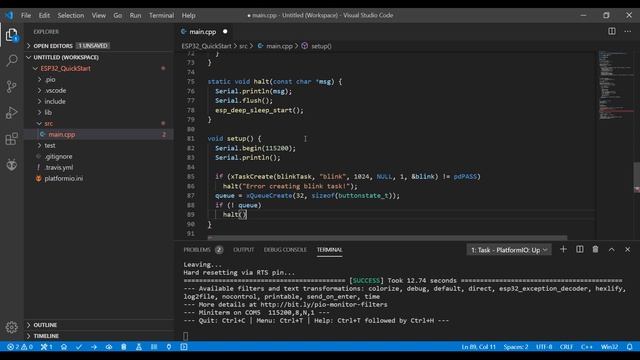Click C++ language mode selector
The width and height of the screenshot is (640, 360).
click(x=587, y=347)
